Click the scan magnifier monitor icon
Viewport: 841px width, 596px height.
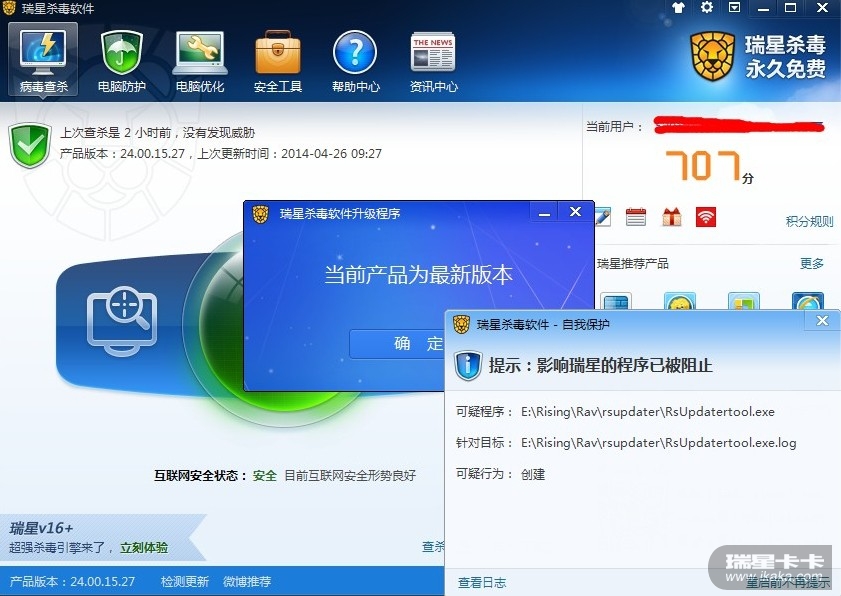click(x=123, y=321)
